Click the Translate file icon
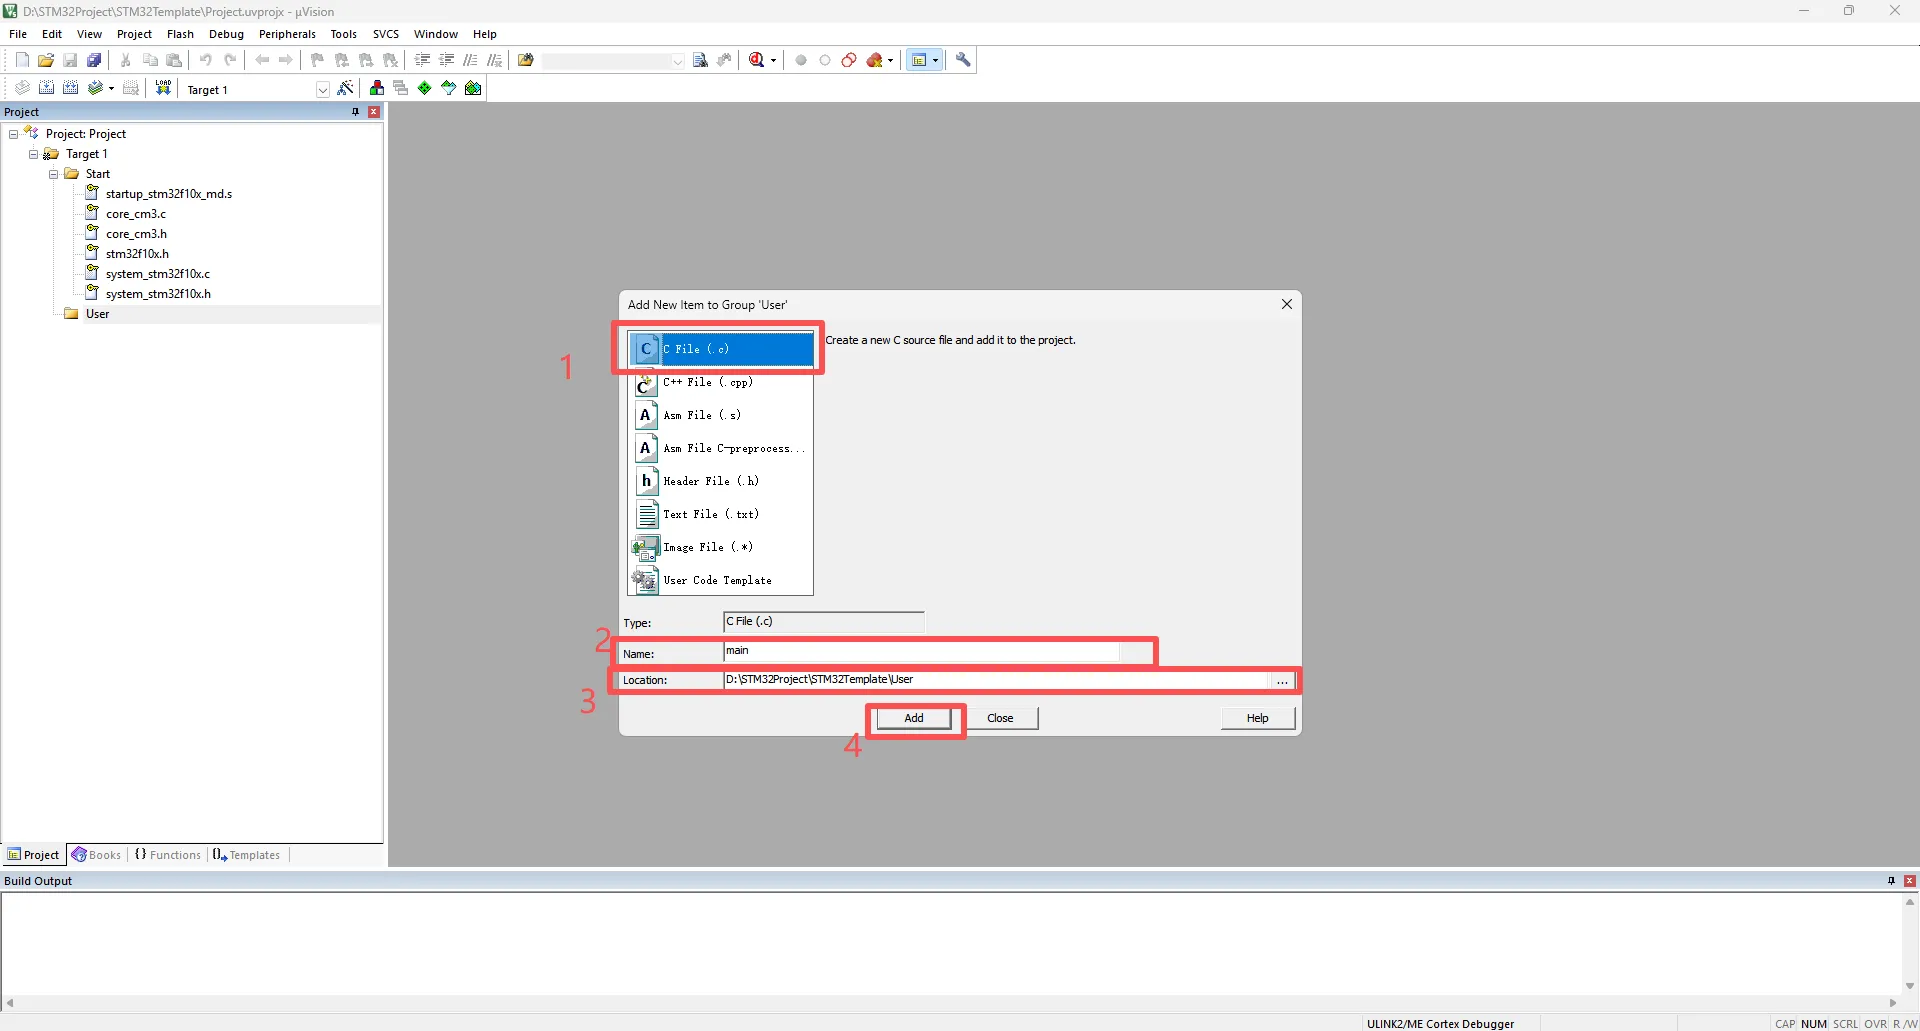This screenshot has height=1031, width=1920. point(22,88)
